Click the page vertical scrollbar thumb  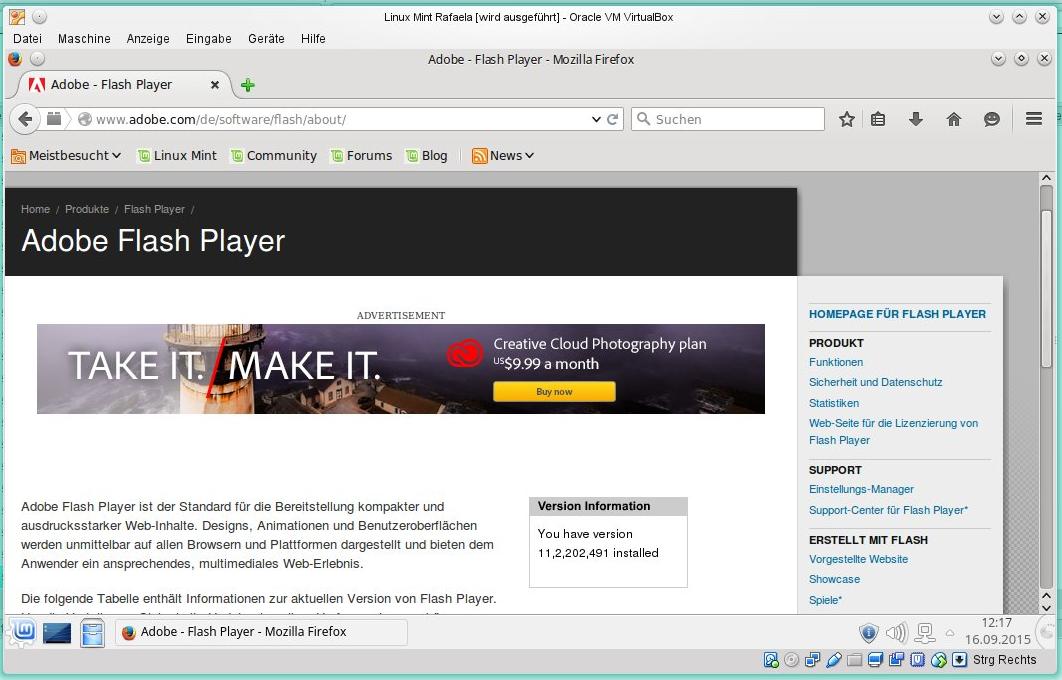click(1046, 288)
